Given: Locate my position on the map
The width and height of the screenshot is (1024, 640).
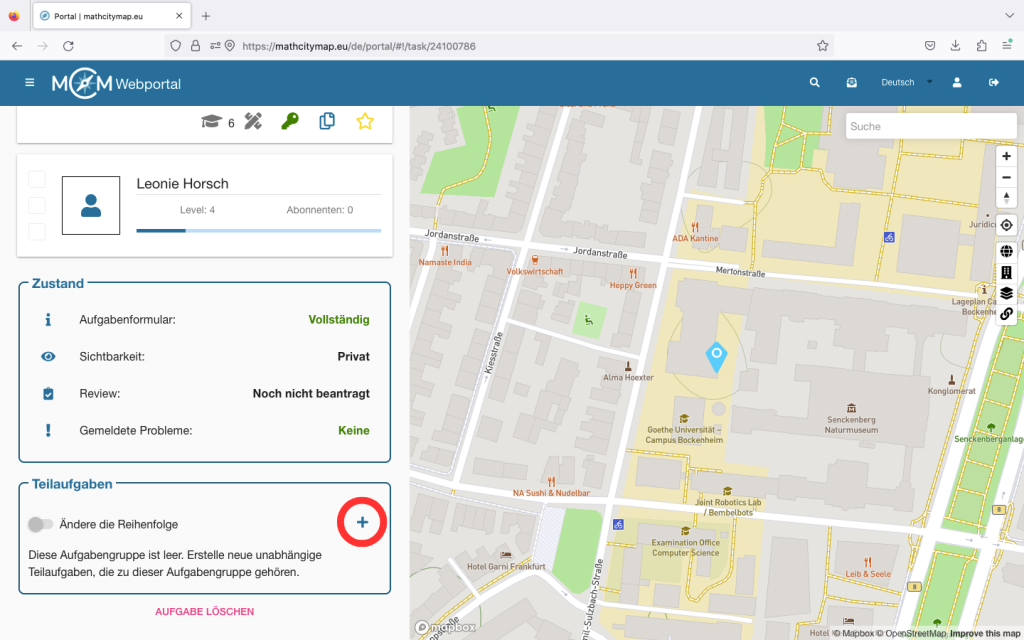Looking at the screenshot, I should [1006, 225].
